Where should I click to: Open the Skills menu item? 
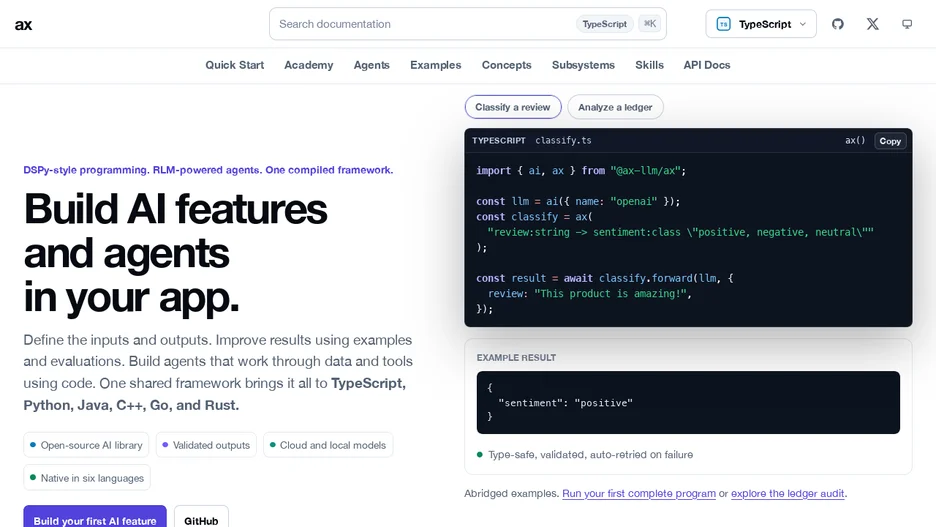(x=649, y=65)
